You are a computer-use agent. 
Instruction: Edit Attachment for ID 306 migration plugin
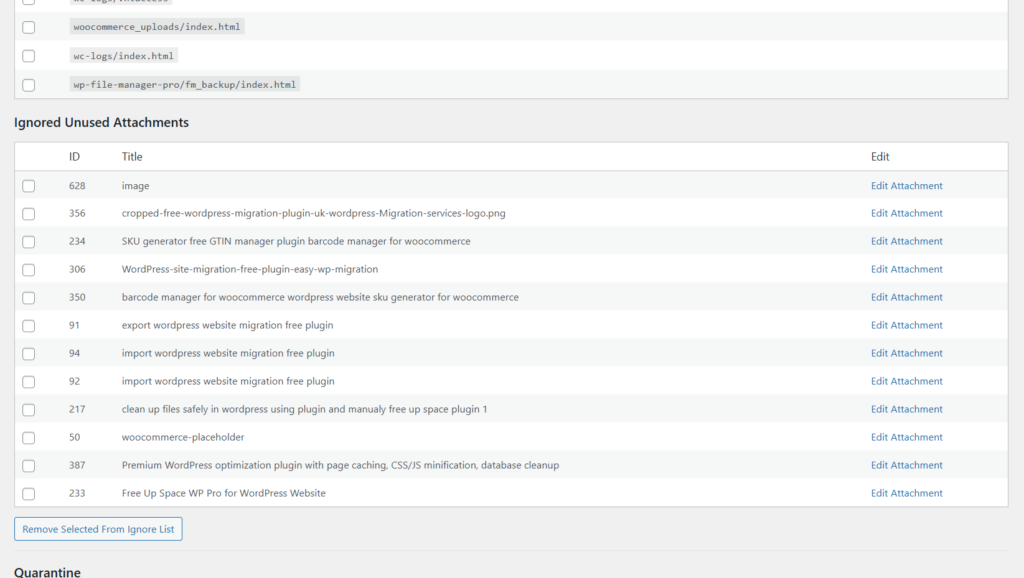906,269
